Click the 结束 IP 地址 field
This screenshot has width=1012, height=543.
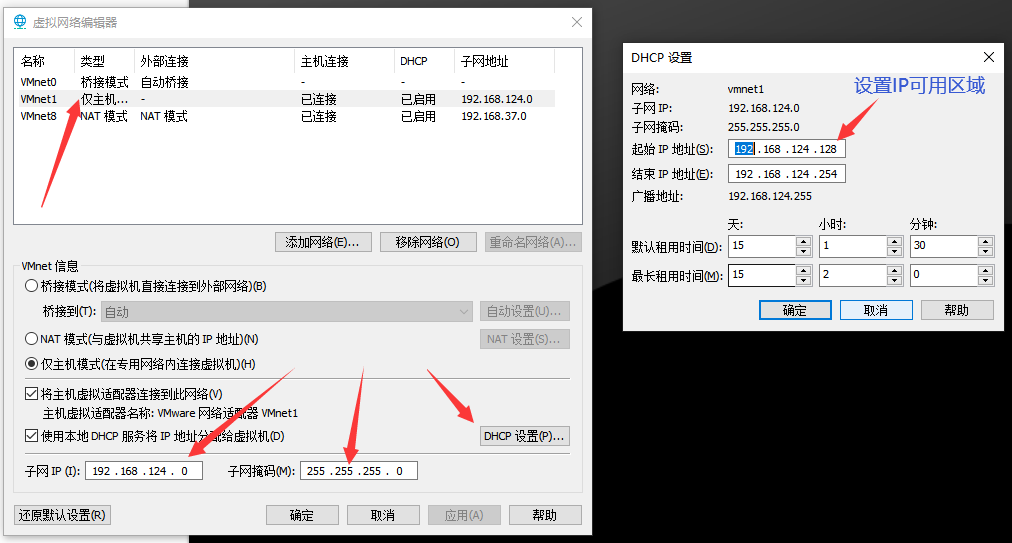pos(787,174)
